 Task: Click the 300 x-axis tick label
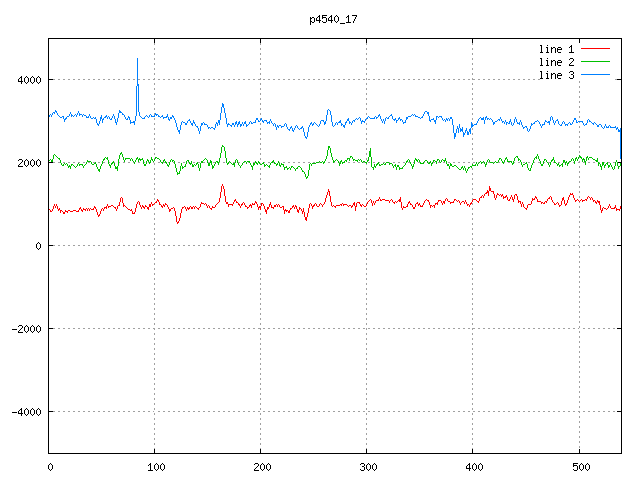367,466
